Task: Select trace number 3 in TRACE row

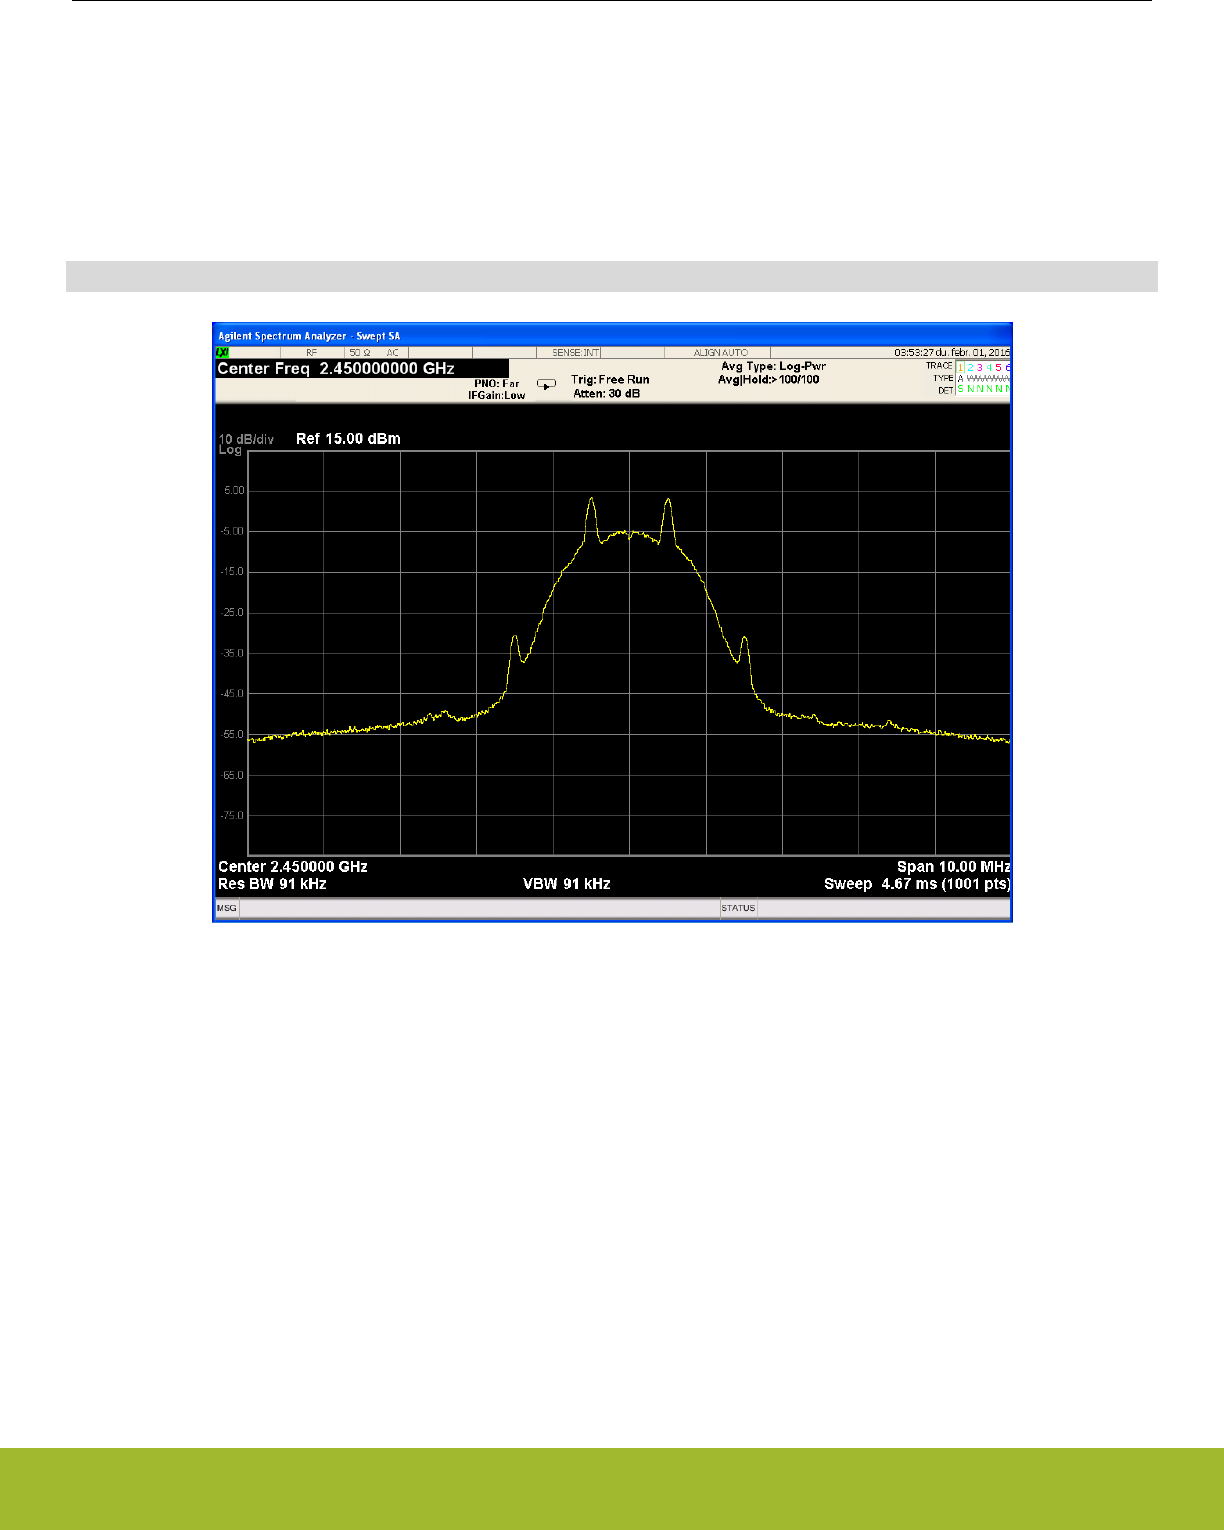Action: coord(979,367)
